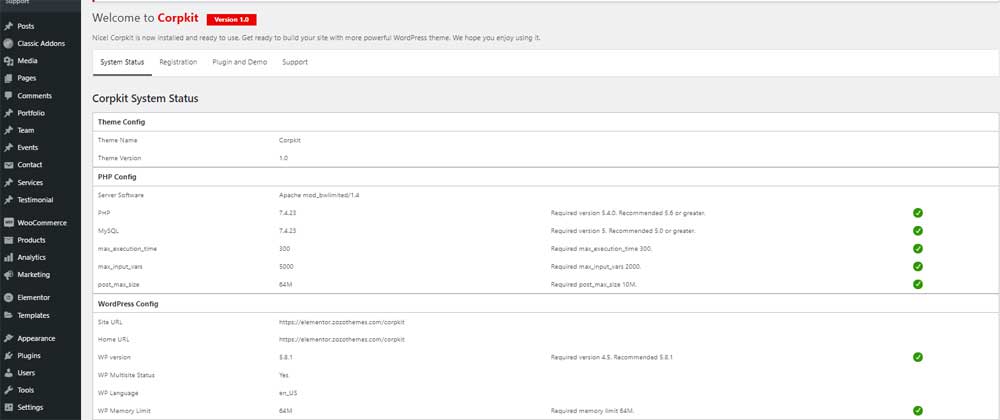Go to Appearance in the sidebar
The image size is (1000, 420).
[36, 338]
